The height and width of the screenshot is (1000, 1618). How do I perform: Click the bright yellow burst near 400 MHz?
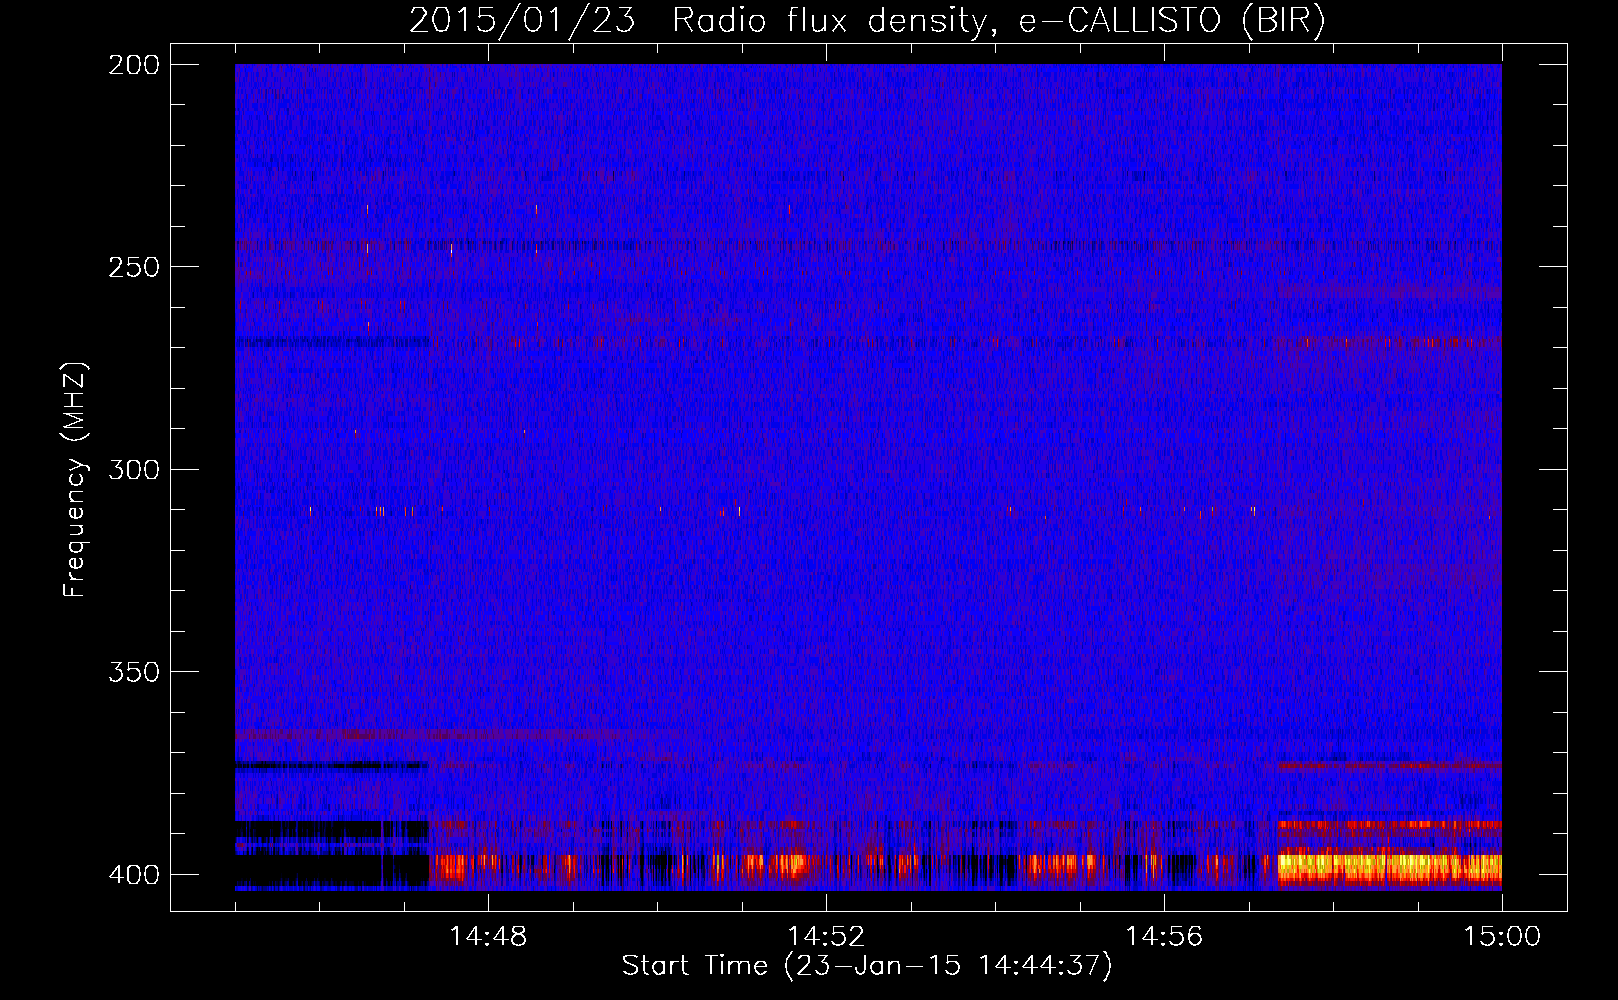pos(1390,866)
